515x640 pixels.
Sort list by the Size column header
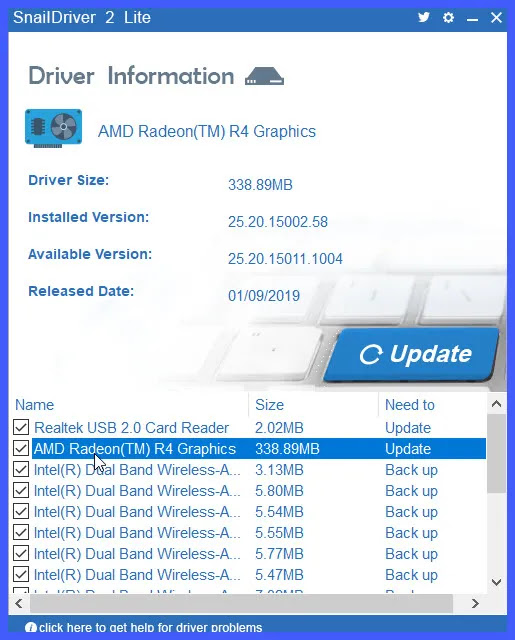click(x=313, y=405)
